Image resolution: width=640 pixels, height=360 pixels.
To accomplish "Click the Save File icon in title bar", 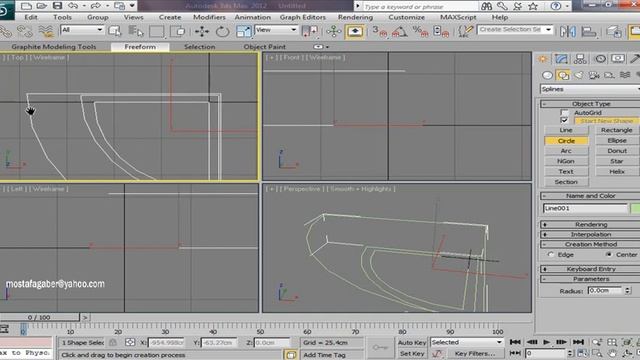I will 57,6.
